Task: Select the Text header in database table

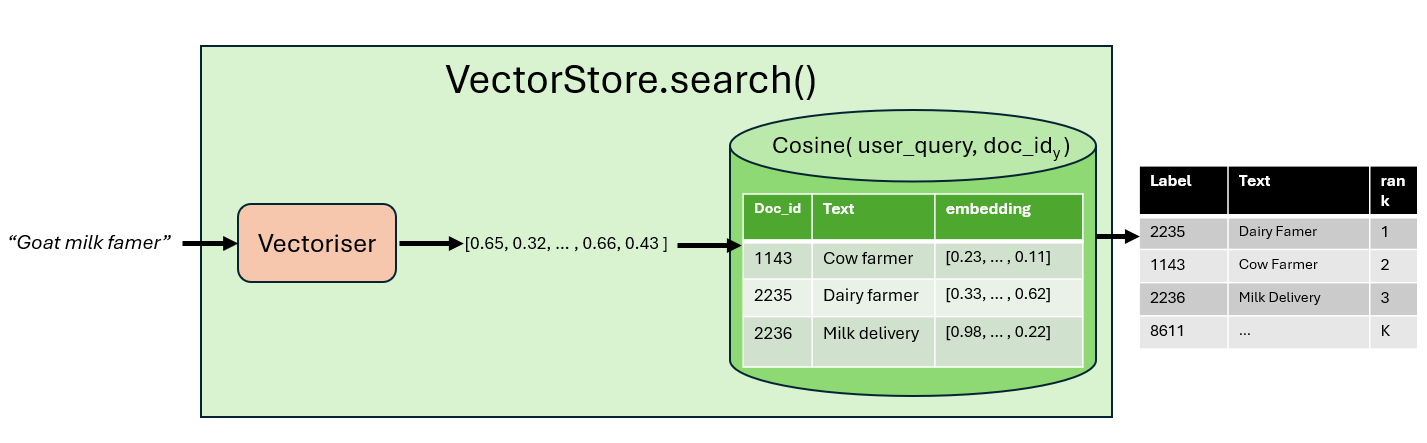Action: click(840, 210)
